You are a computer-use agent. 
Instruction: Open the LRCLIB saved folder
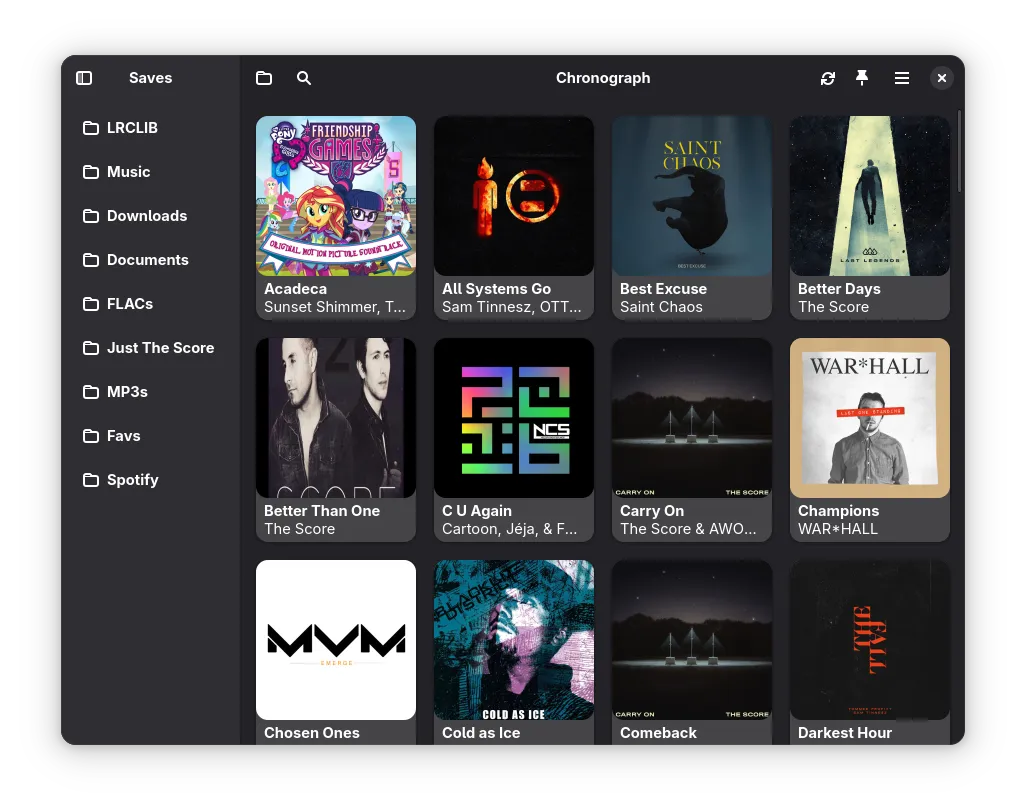point(132,128)
